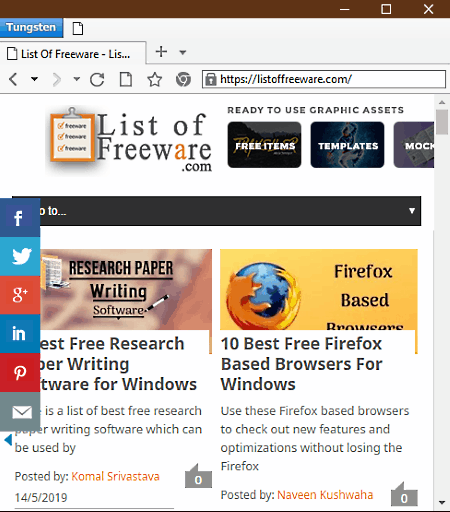Expand the tab list dropdown arrow

click(x=182, y=52)
